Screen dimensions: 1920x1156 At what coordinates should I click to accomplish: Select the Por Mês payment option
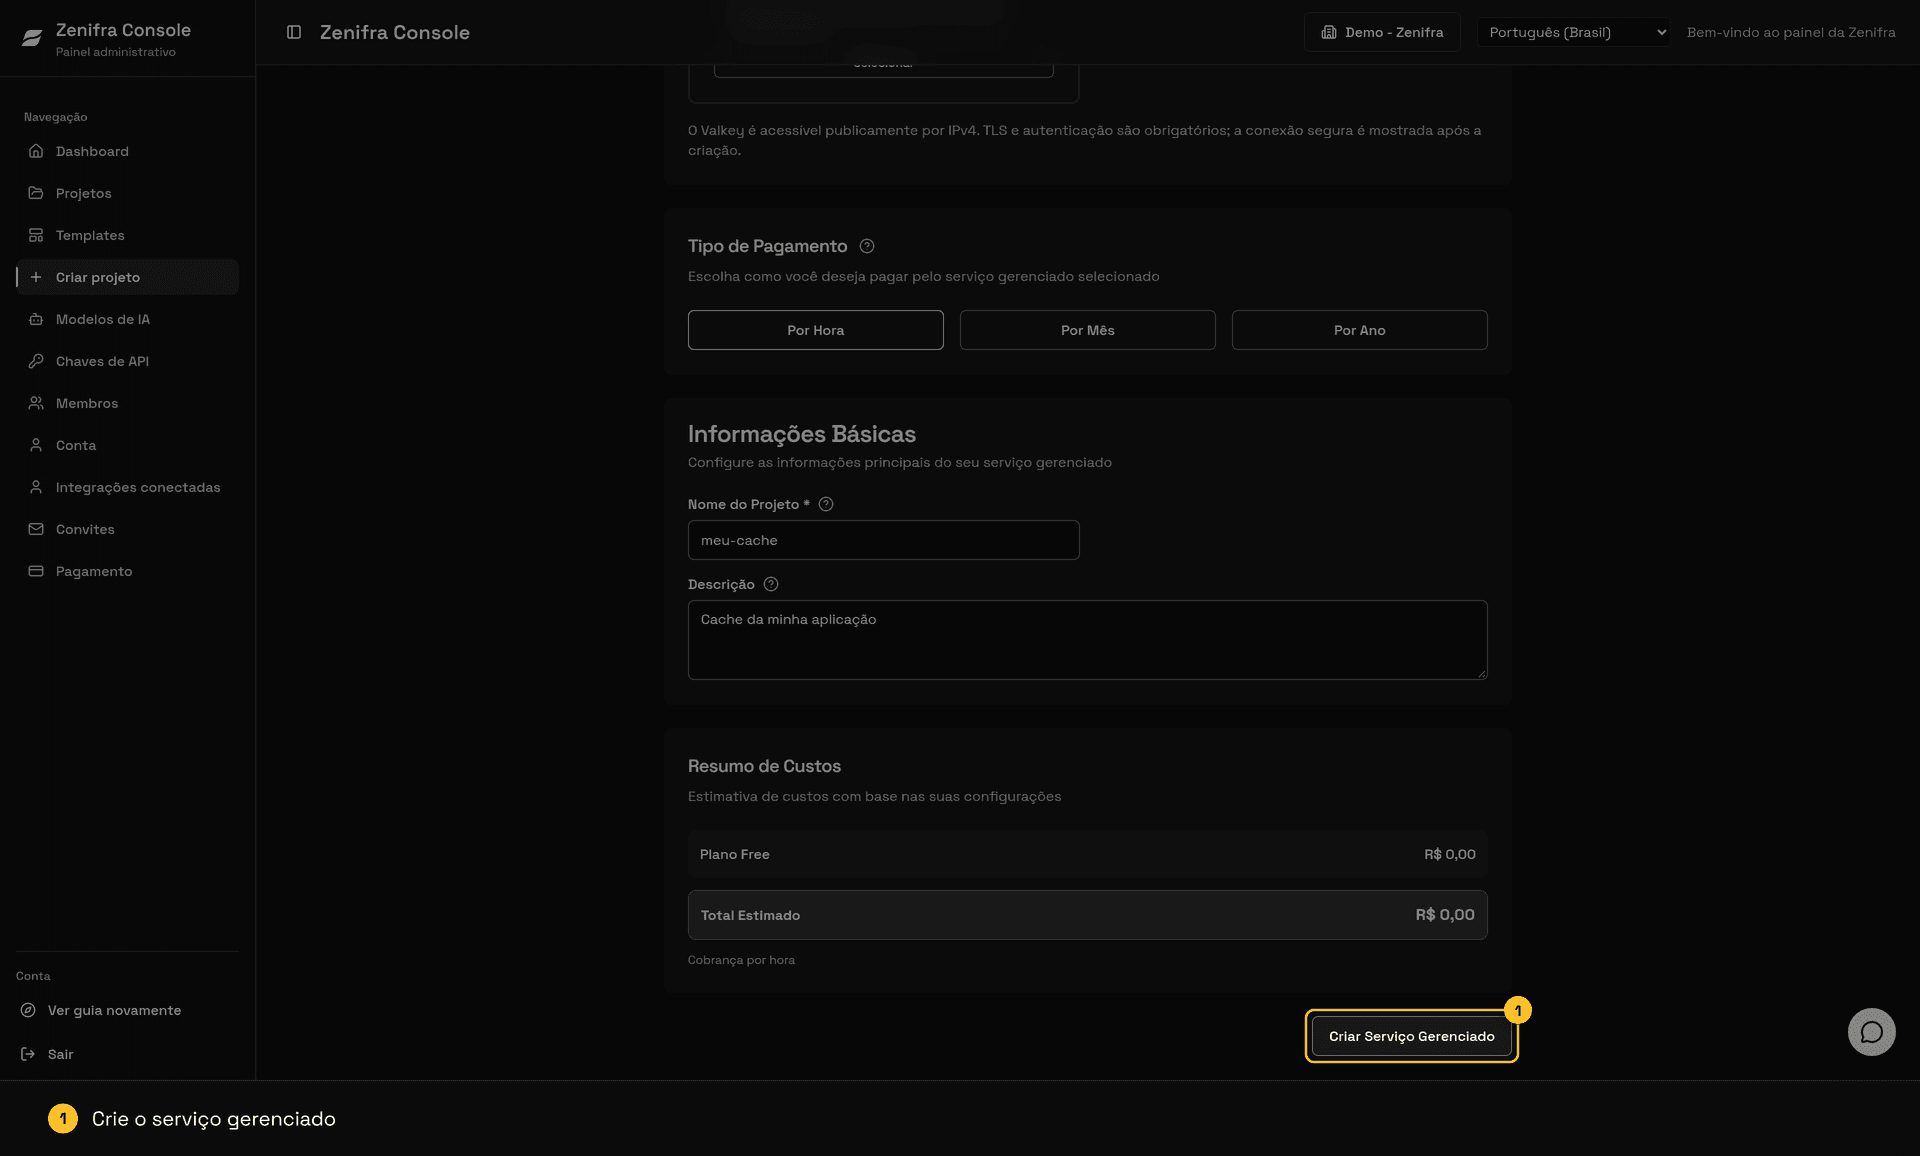(x=1087, y=330)
